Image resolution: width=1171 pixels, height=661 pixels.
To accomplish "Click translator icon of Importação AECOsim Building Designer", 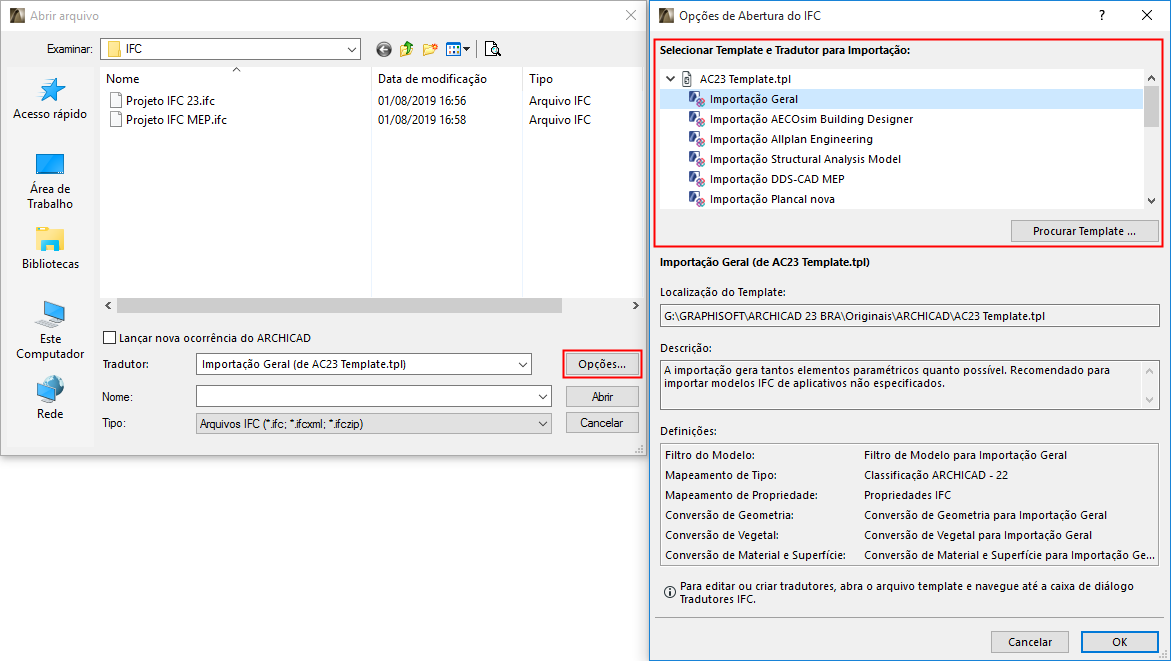I will tap(697, 119).
